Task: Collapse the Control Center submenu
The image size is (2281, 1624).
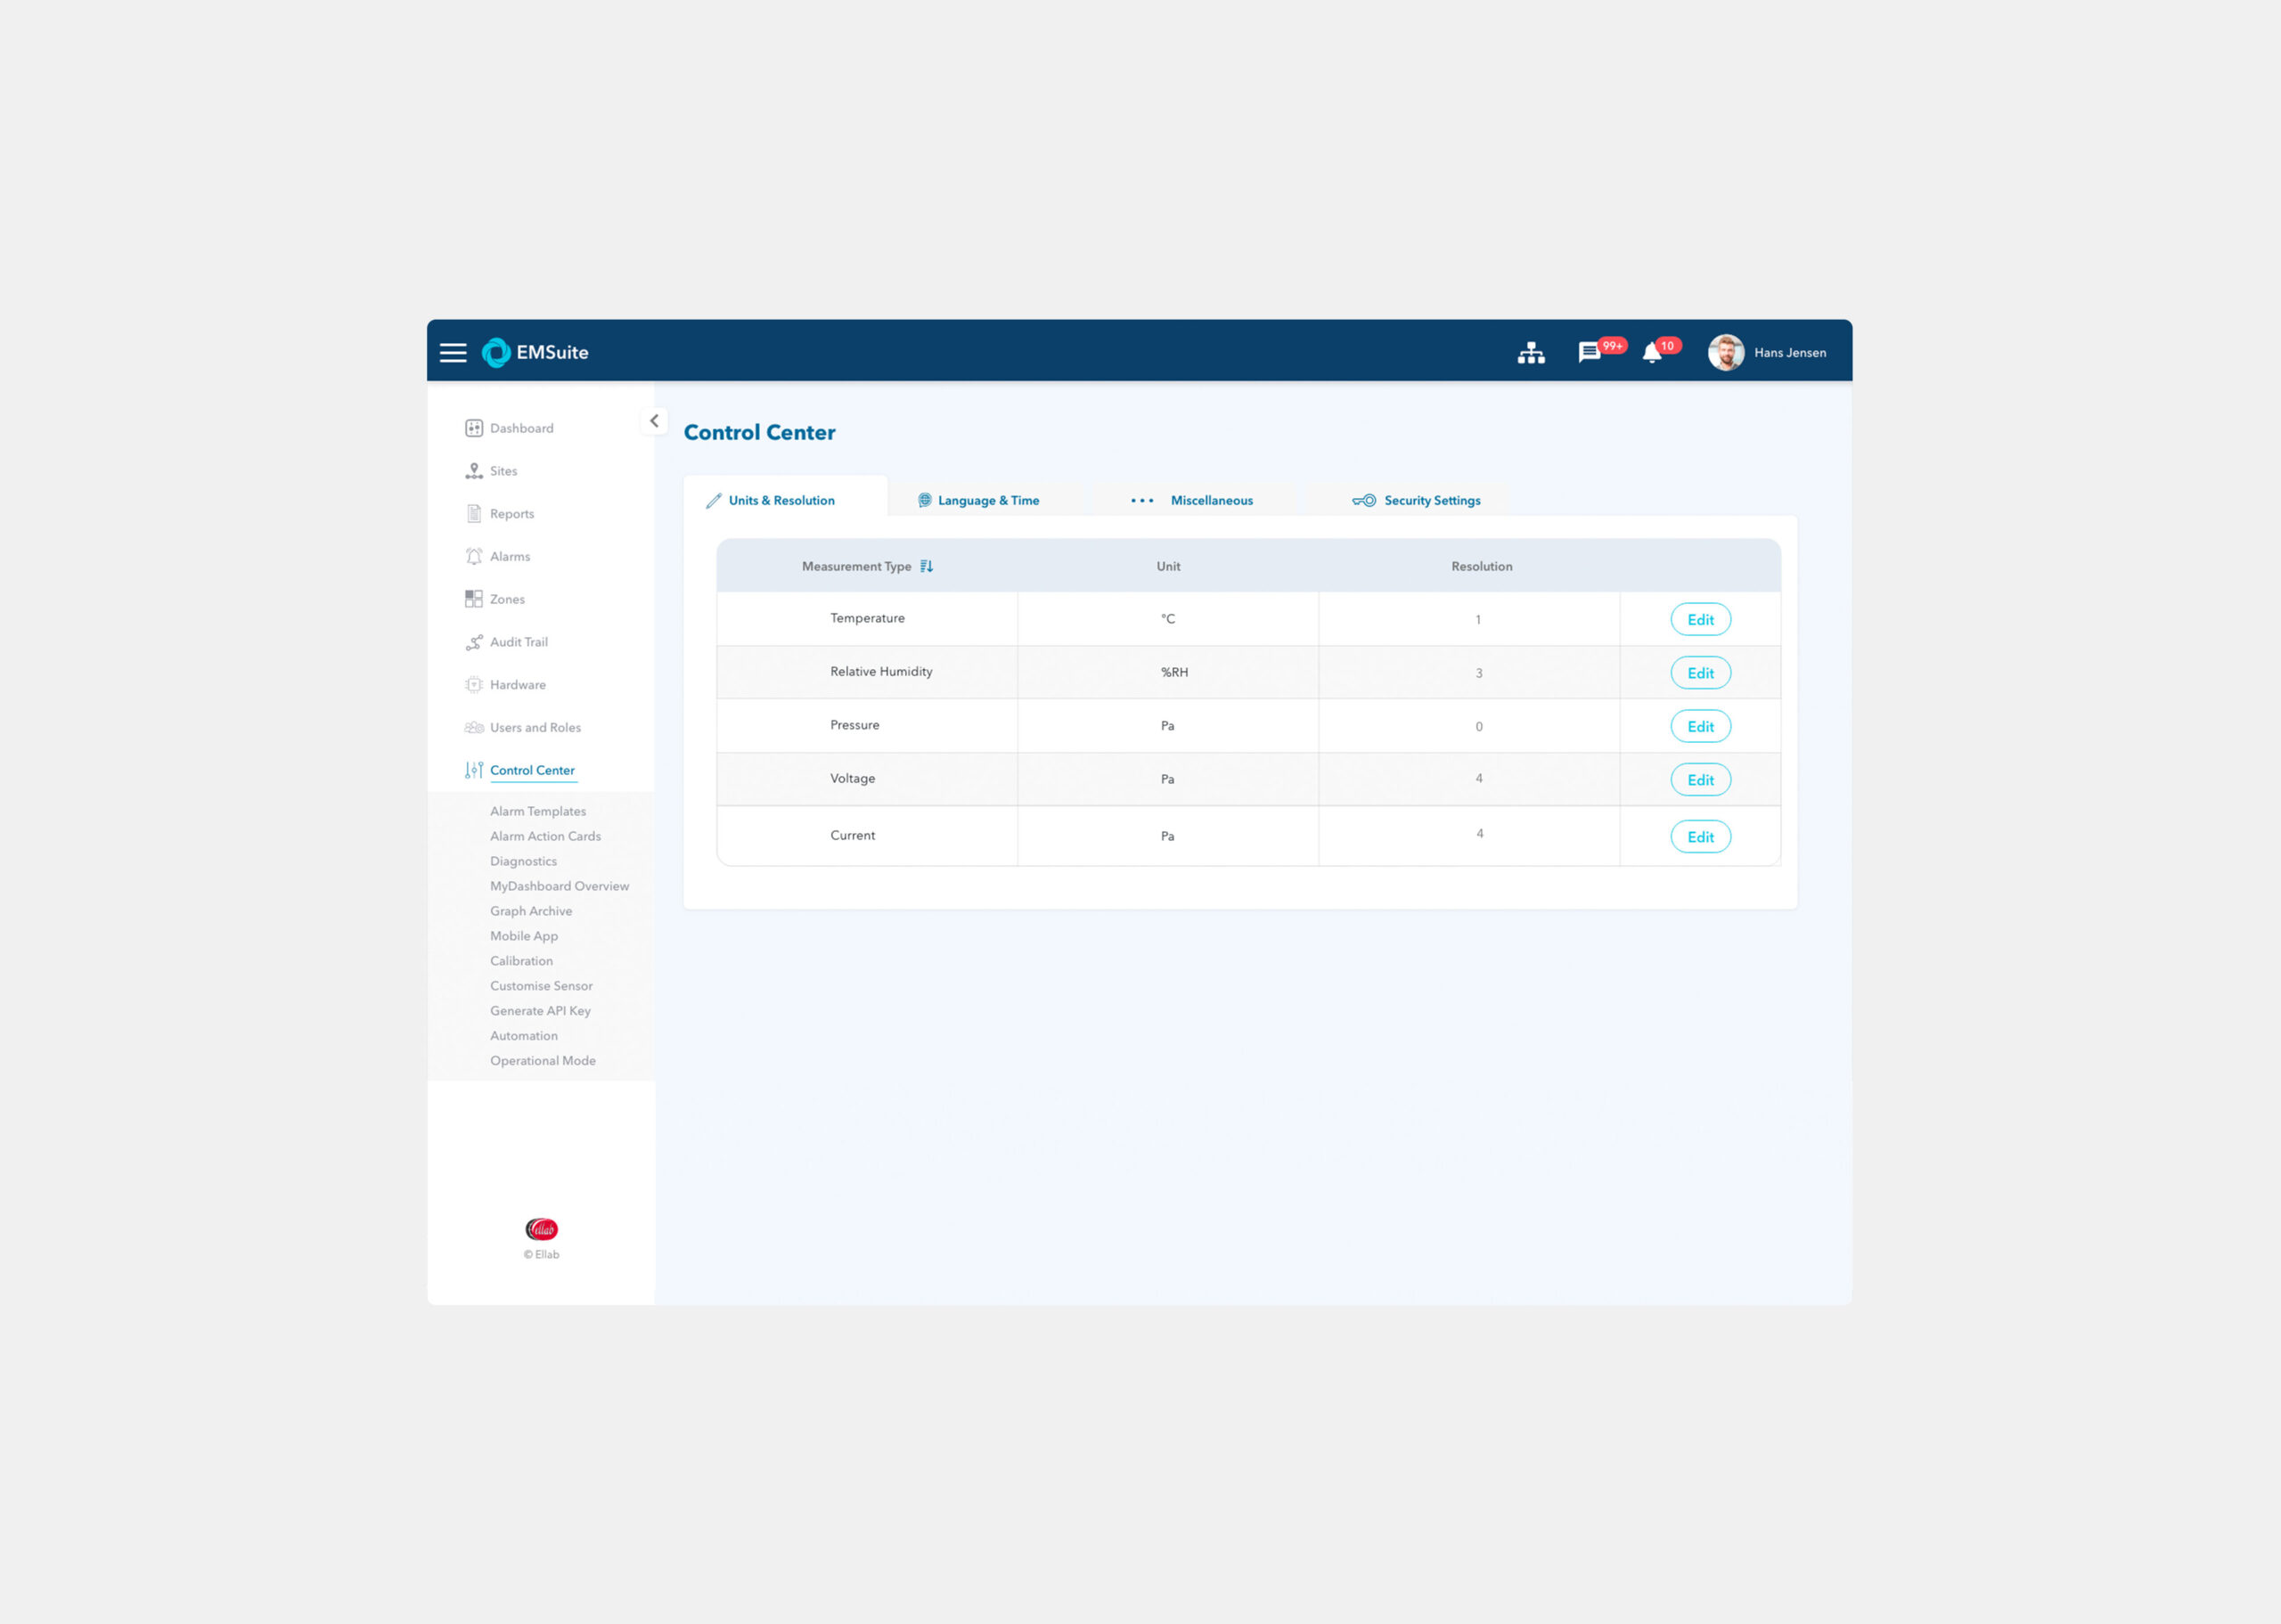Action: (x=531, y=770)
